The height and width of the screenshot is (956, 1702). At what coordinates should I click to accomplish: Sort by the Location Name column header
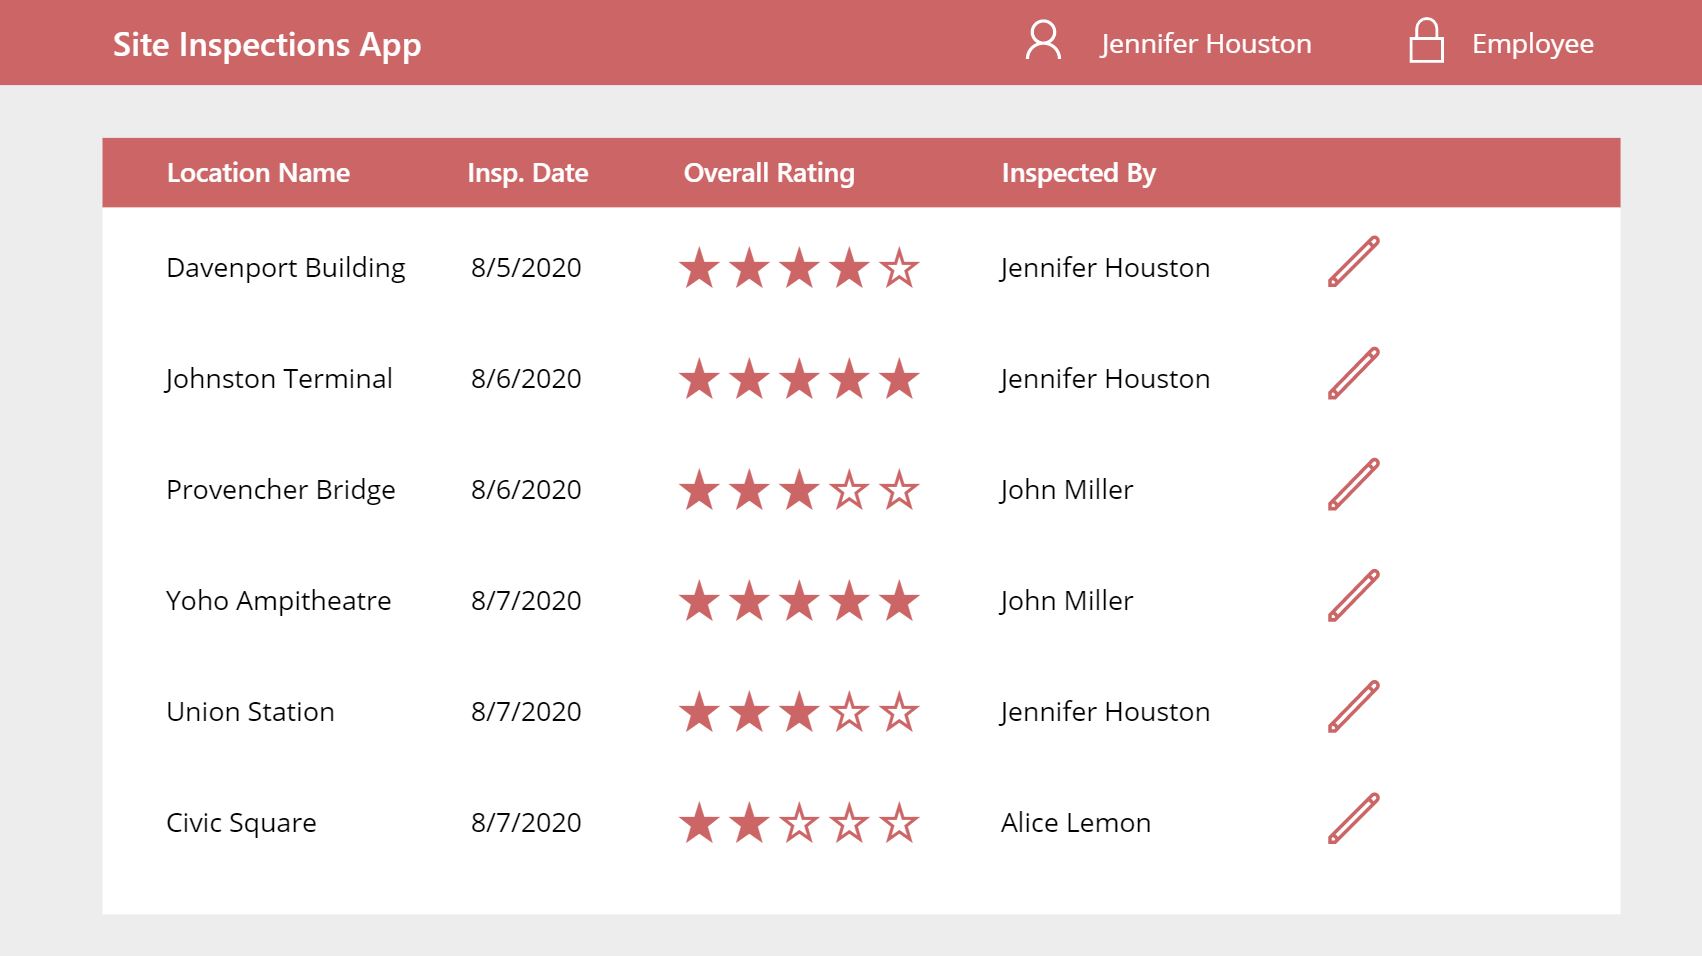(x=258, y=172)
